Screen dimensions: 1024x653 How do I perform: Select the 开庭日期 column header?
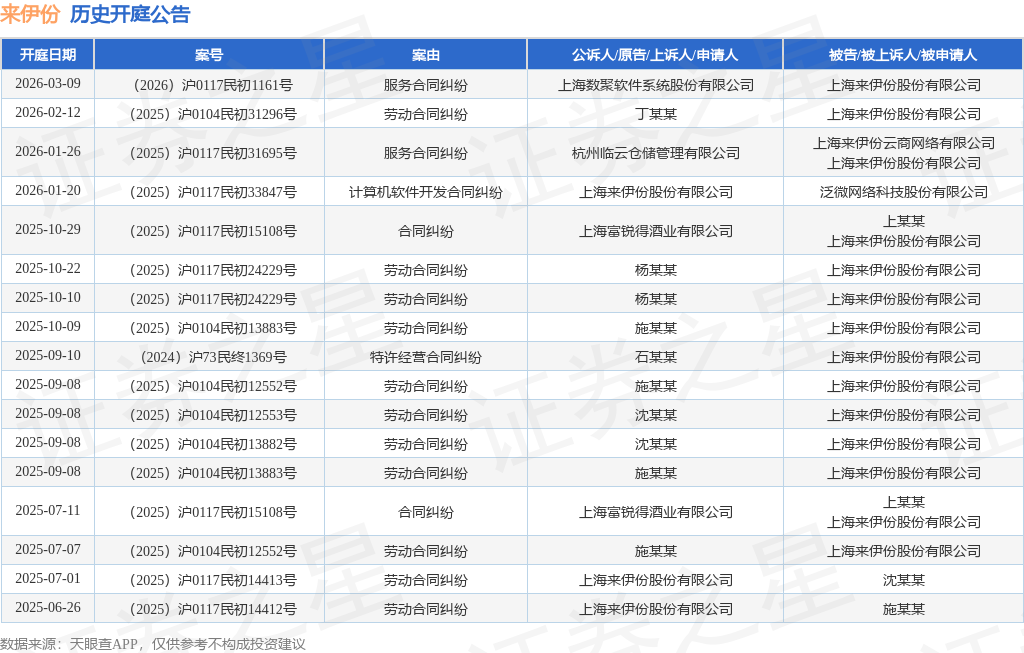[x=48, y=55]
